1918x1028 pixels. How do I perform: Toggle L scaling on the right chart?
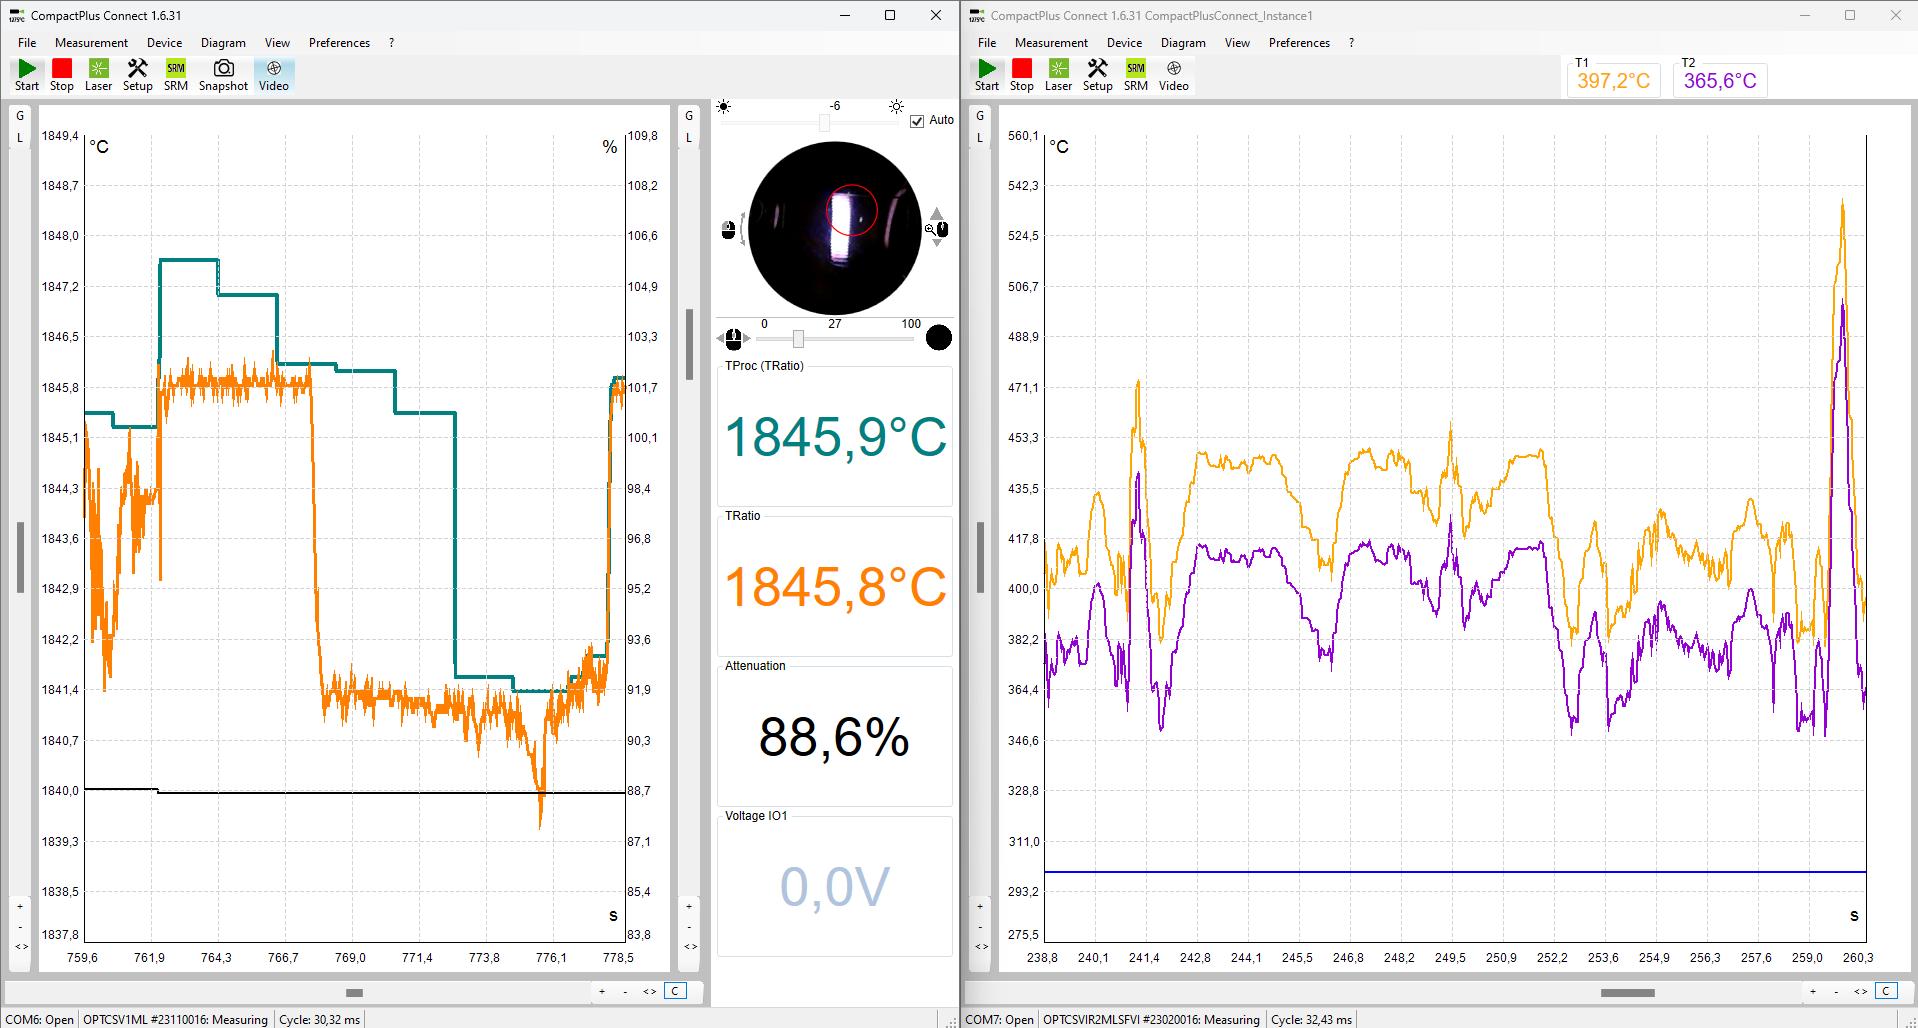pos(978,137)
